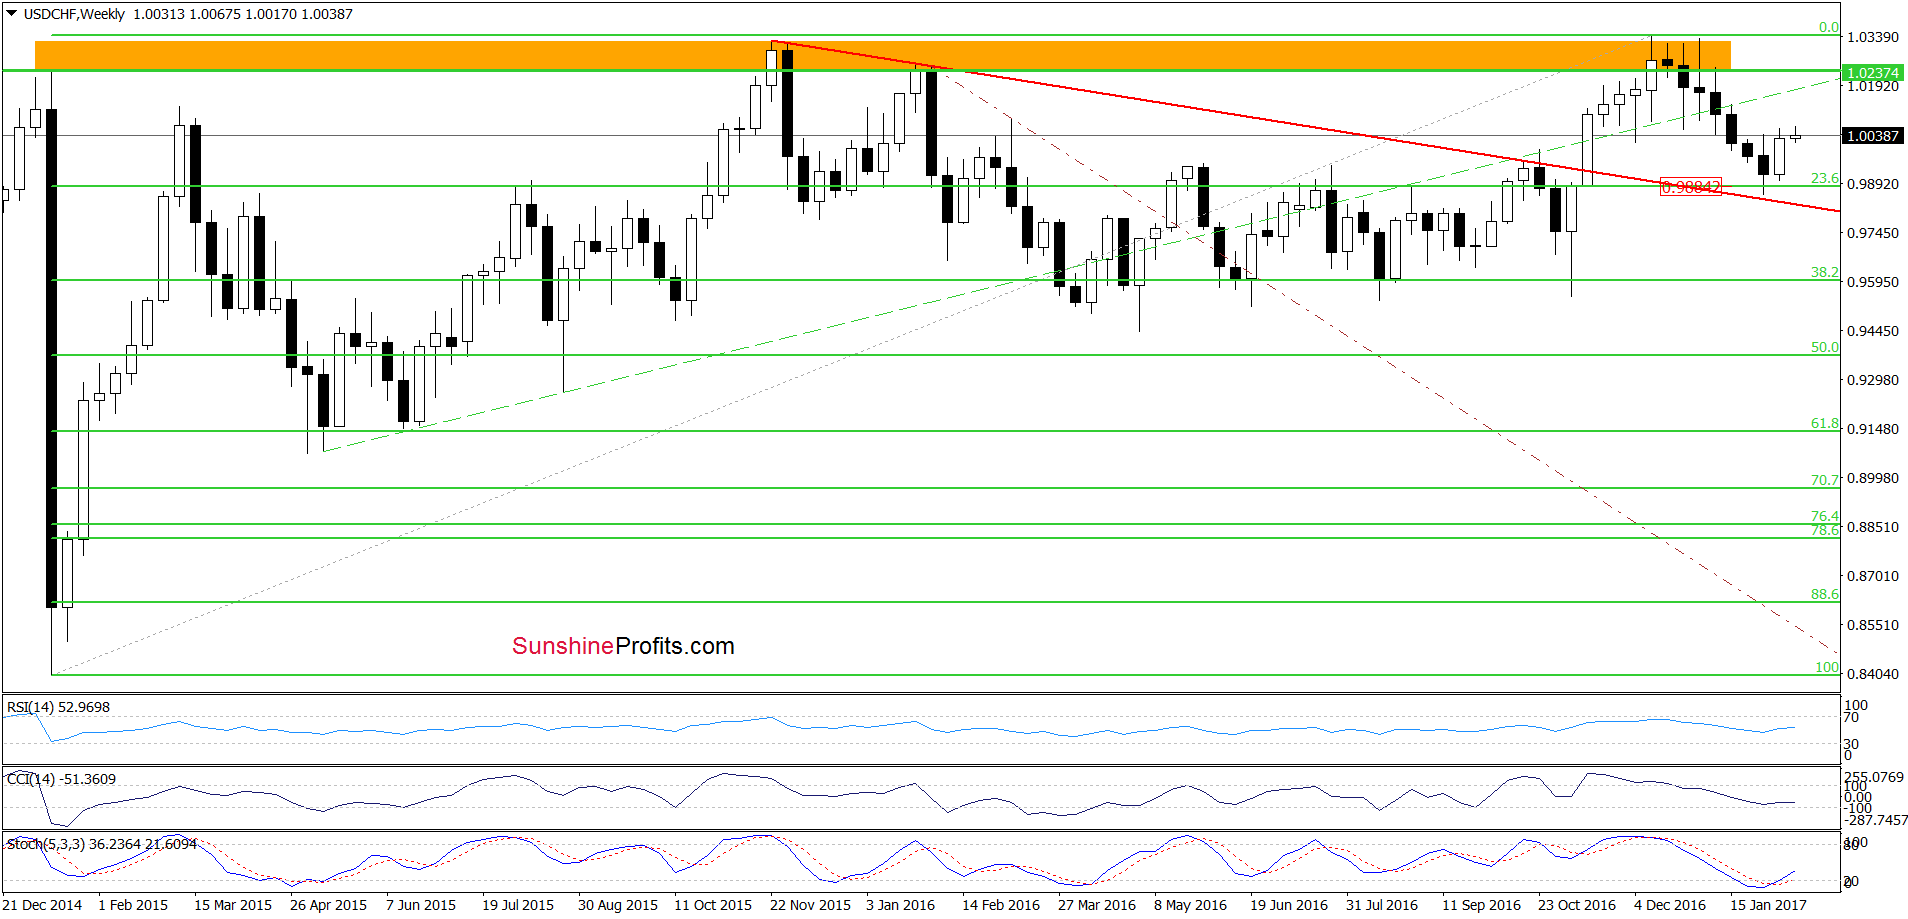Image resolution: width=1908 pixels, height=919 pixels.
Task: Click the Stoch(5,3,3) indicator label
Action: (x=102, y=844)
